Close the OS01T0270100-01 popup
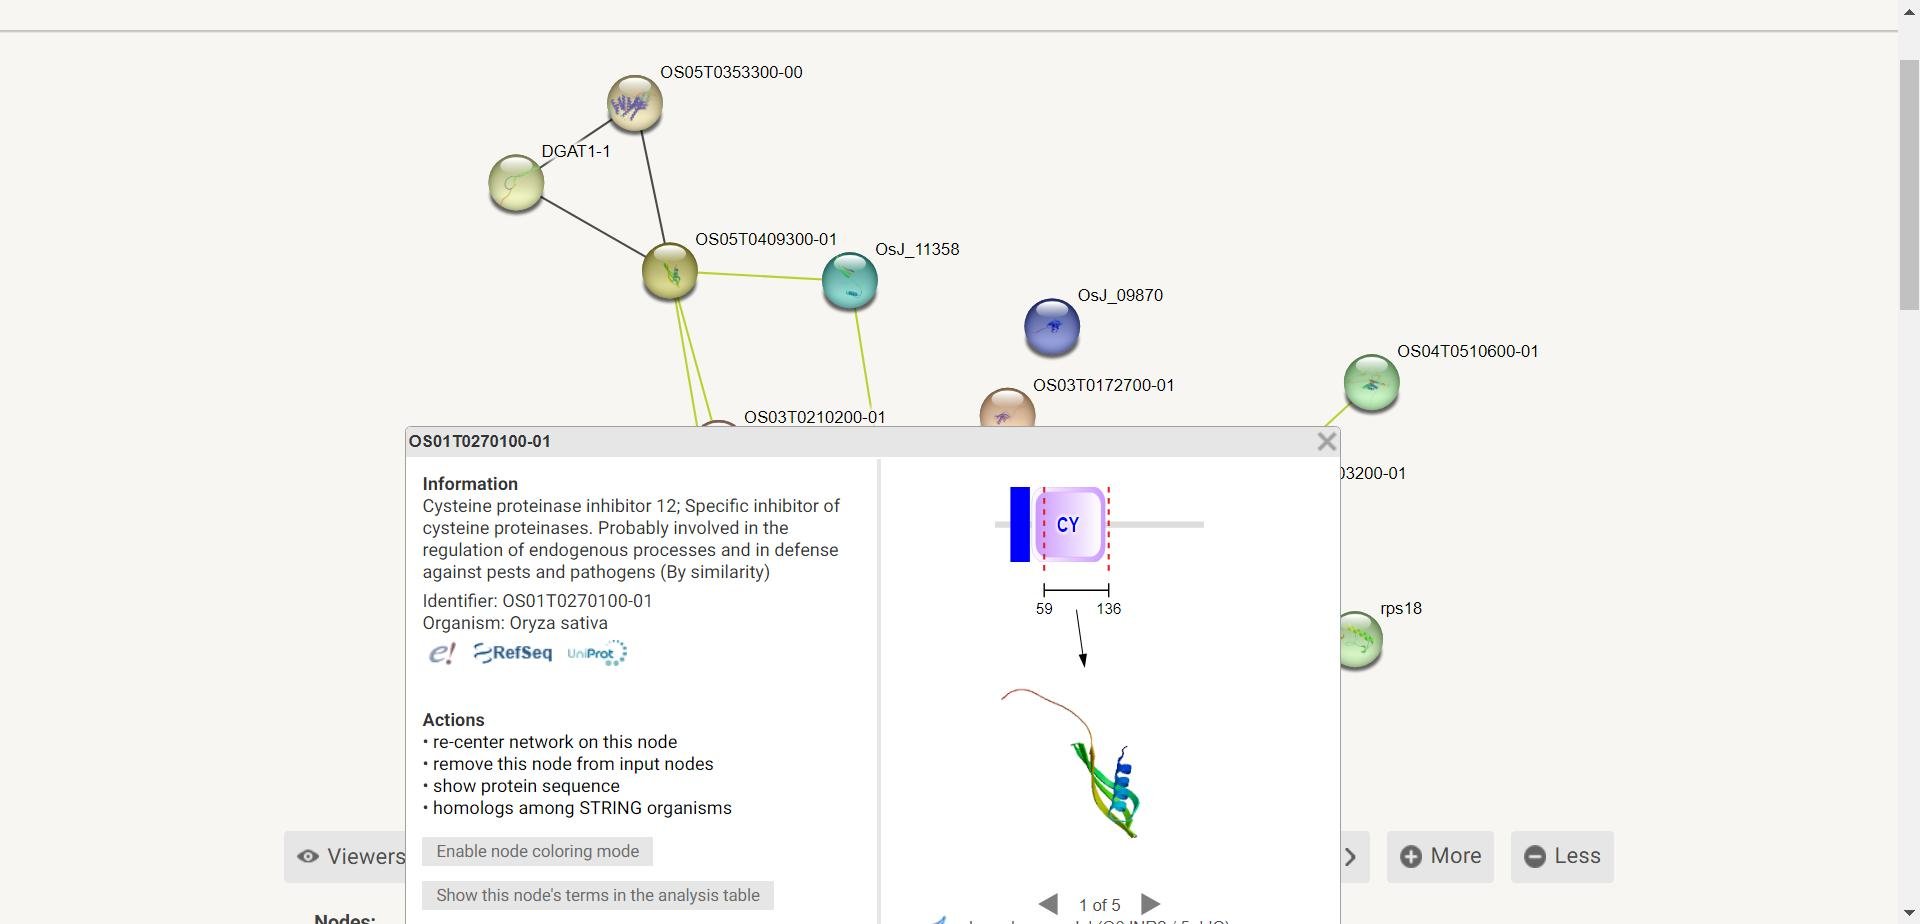This screenshot has width=1920, height=924. point(1327,441)
